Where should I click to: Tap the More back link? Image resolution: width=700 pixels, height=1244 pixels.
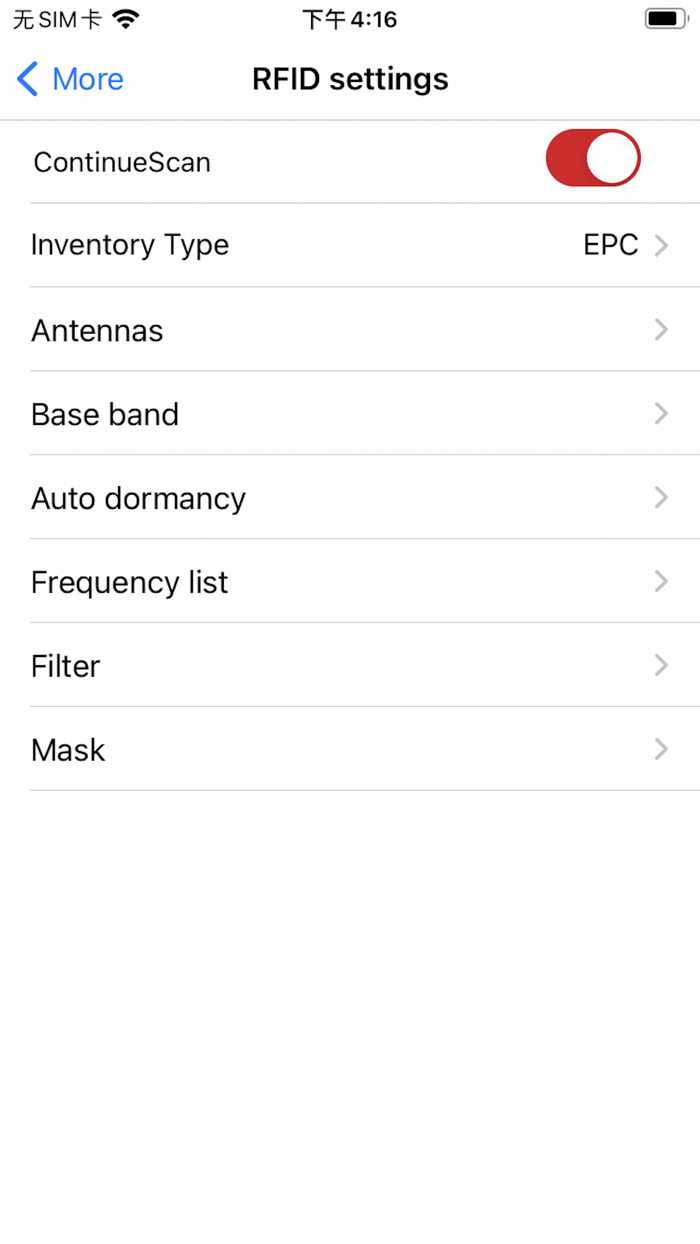pos(88,79)
